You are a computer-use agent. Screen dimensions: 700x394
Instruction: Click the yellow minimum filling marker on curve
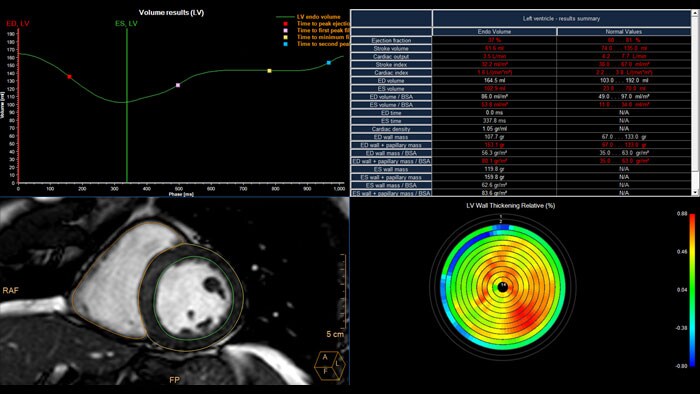coord(269,71)
